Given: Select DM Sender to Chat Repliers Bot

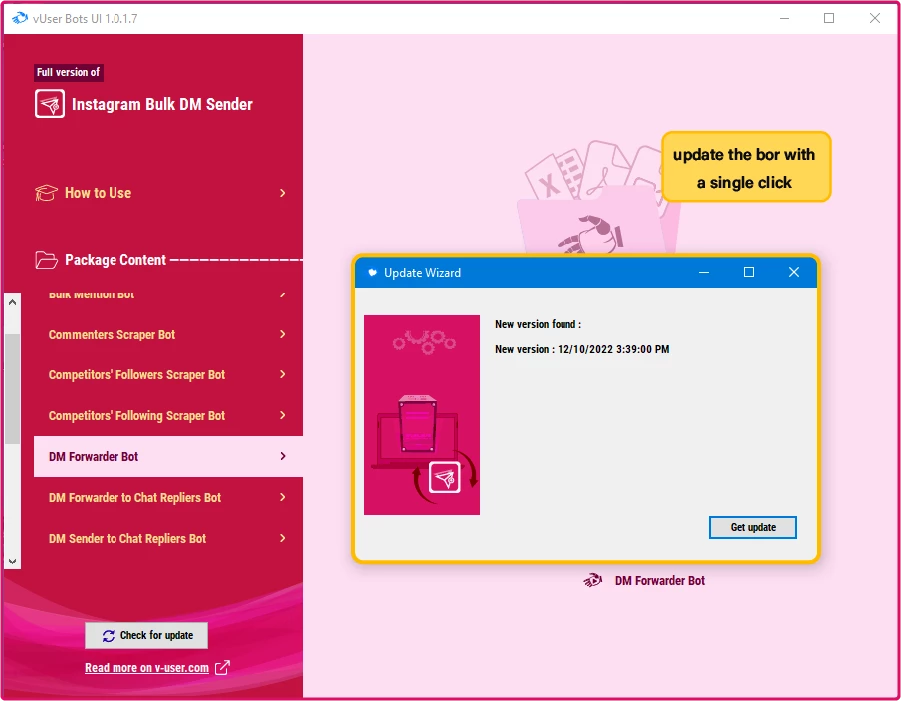Looking at the screenshot, I should [x=168, y=538].
